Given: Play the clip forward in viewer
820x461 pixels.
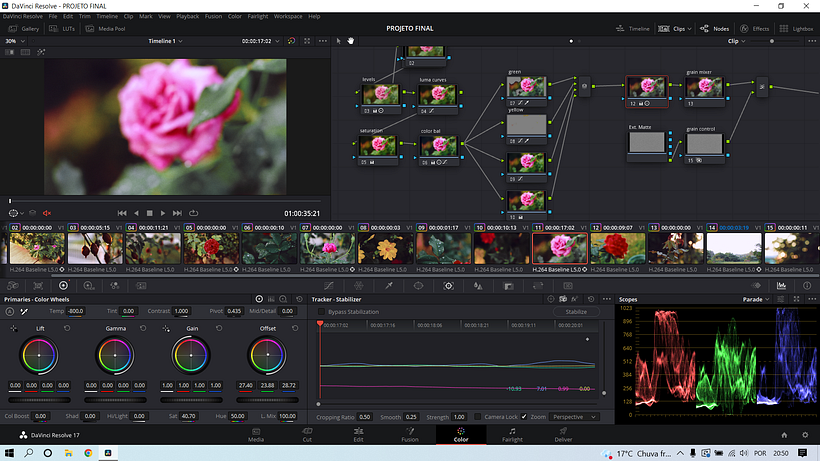Looking at the screenshot, I should pyautogui.click(x=163, y=213).
